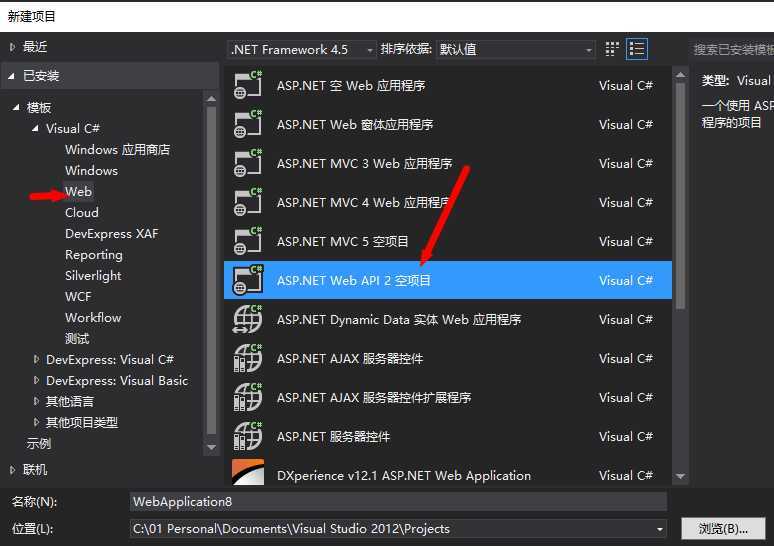Expand the 联机 section
This screenshot has width=774, height=546.
click(12, 469)
